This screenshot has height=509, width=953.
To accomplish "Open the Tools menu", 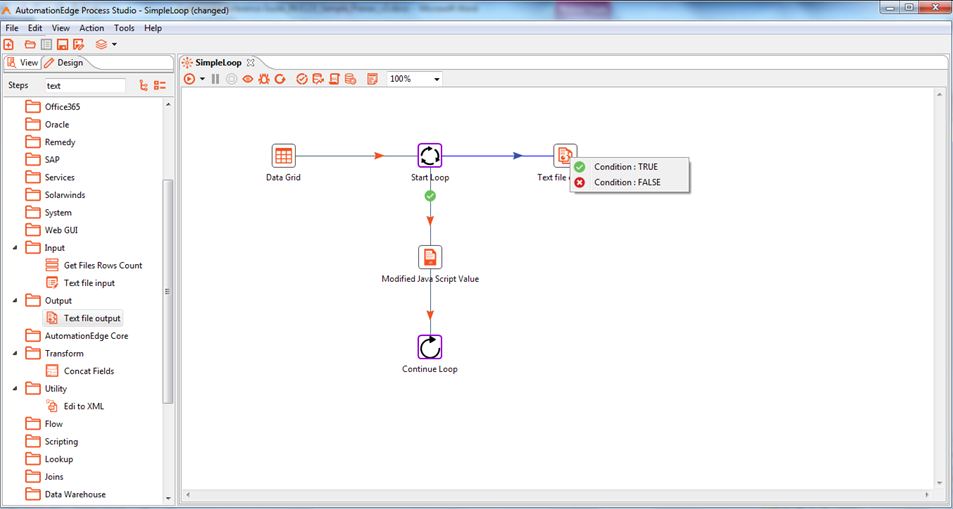I will pyautogui.click(x=125, y=28).
